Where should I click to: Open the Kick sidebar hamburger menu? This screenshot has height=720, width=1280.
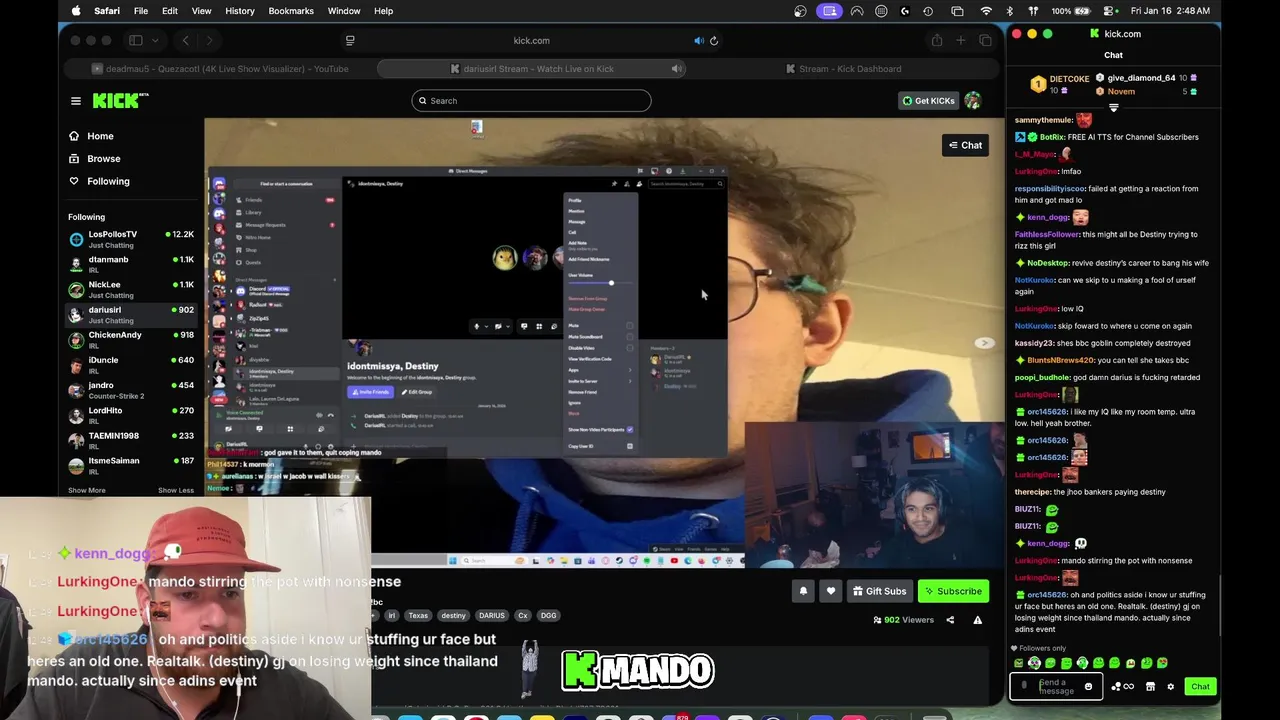pyautogui.click(x=75, y=100)
